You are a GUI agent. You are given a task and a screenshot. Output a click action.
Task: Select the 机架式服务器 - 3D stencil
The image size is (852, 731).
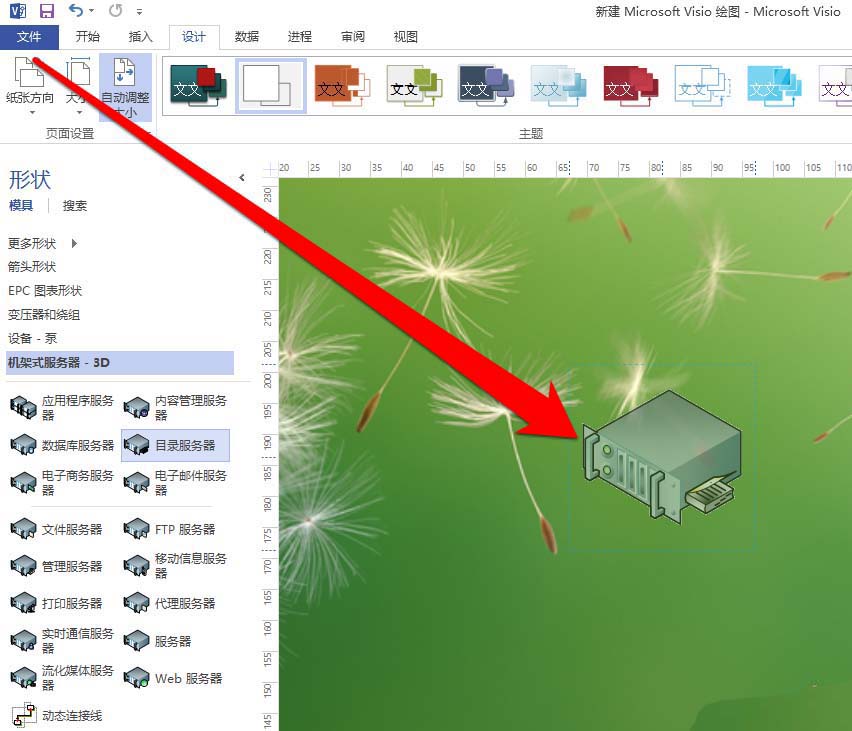(x=120, y=363)
